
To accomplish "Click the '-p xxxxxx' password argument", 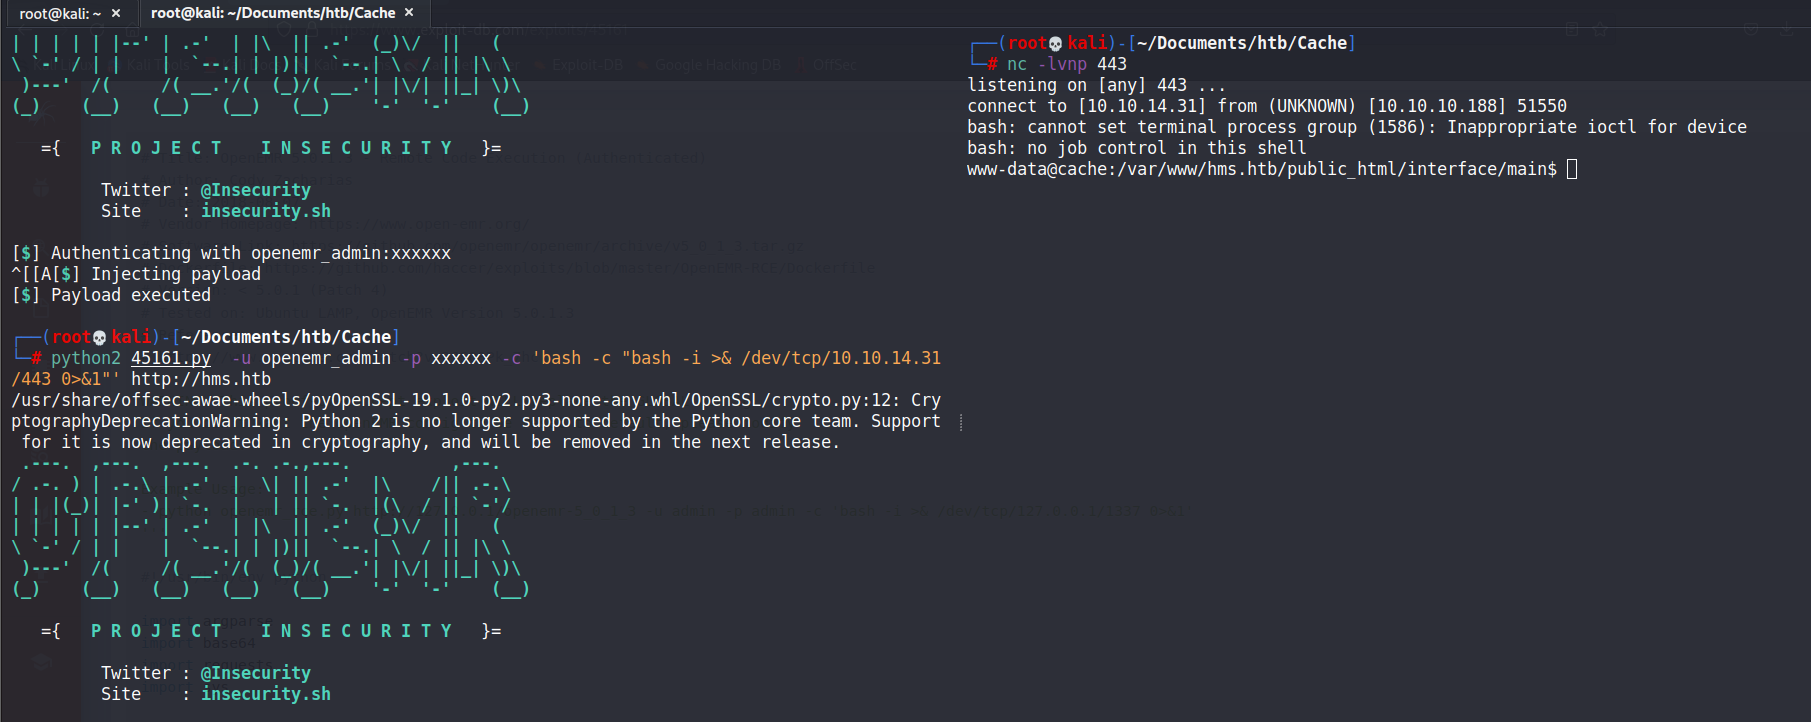I will point(446,358).
